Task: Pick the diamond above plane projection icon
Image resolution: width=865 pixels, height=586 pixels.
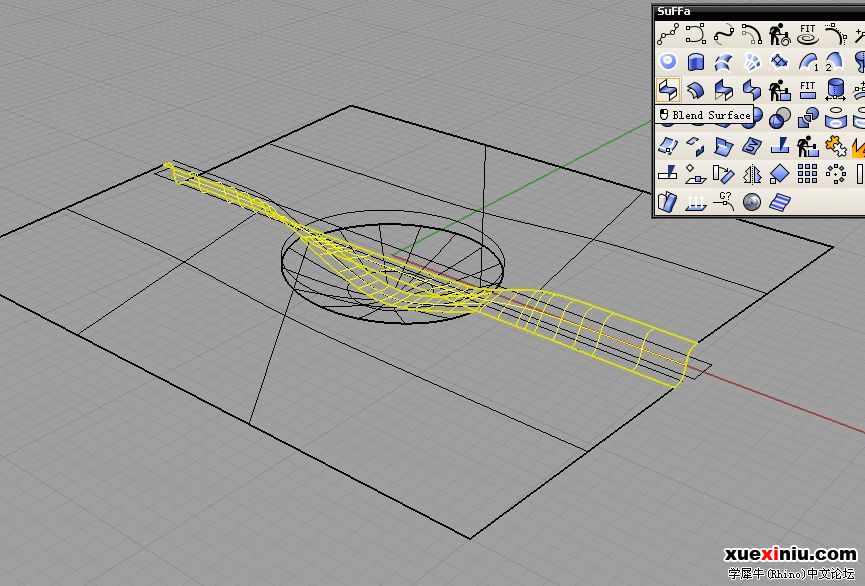Action: pyautogui.click(x=696, y=174)
